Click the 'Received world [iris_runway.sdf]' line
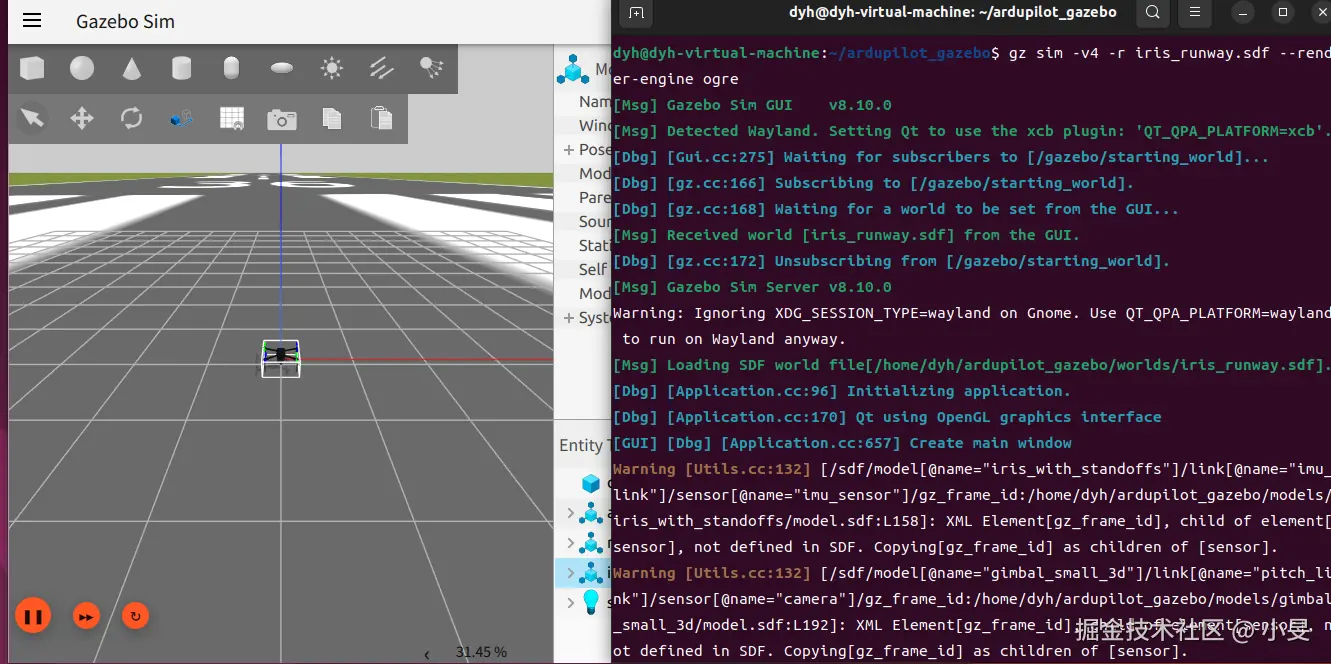This screenshot has width=1331, height=664. 847,235
